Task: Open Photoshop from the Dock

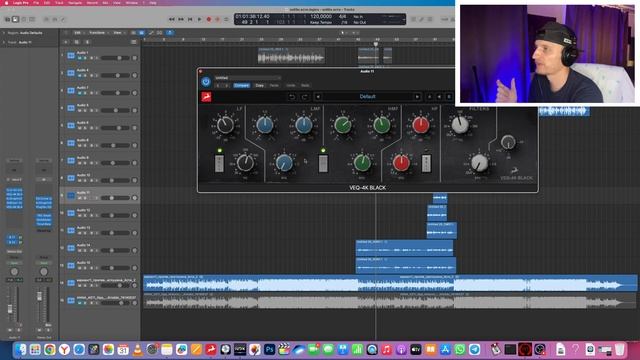Action: pyautogui.click(x=269, y=349)
